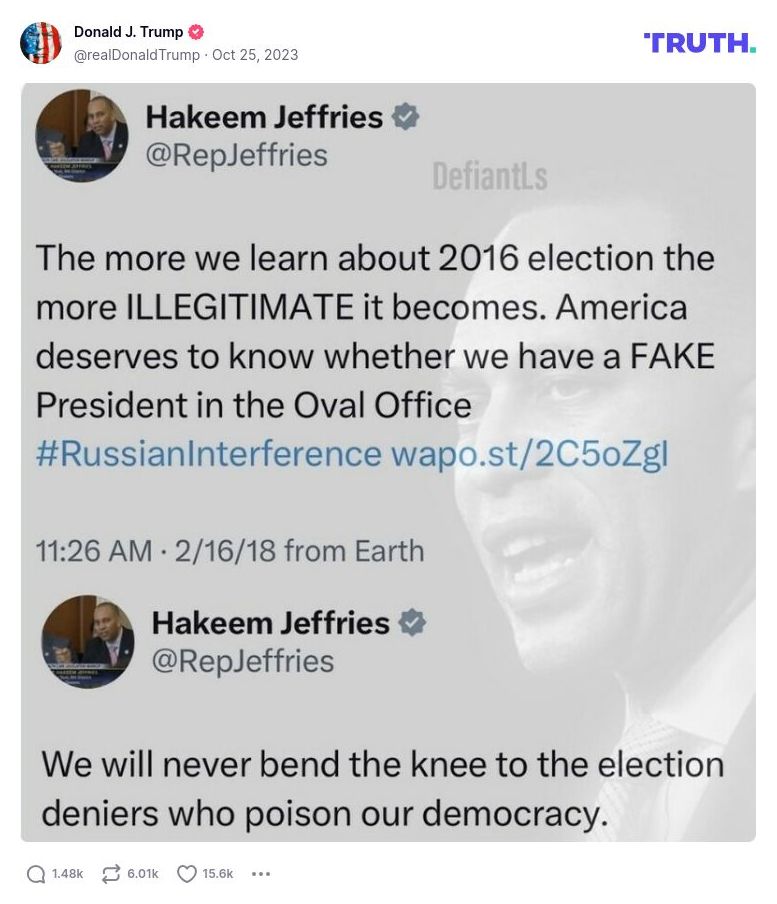Click the 1.48k reply count
This screenshot has width=777, height=904.
pyautogui.click(x=67, y=874)
